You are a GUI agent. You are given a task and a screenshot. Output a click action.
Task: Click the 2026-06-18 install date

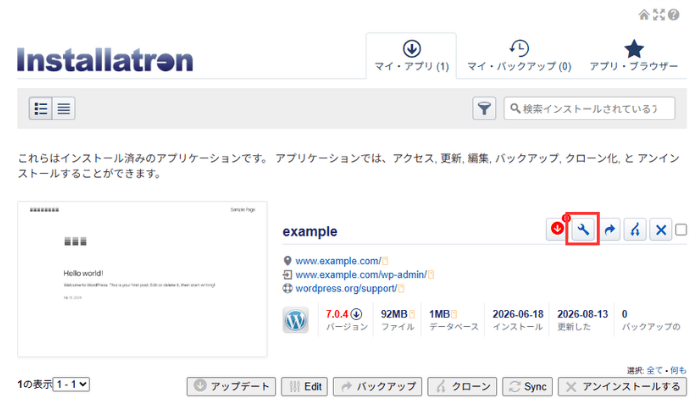[x=518, y=314]
